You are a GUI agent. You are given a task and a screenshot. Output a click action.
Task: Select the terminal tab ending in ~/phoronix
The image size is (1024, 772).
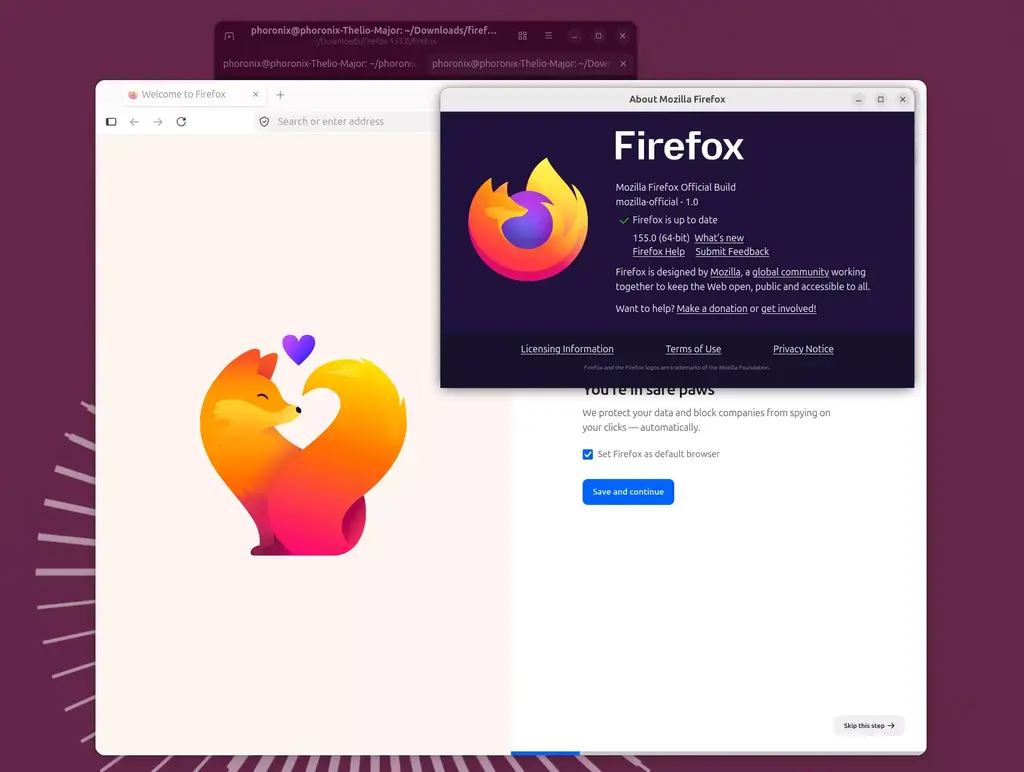click(319, 63)
